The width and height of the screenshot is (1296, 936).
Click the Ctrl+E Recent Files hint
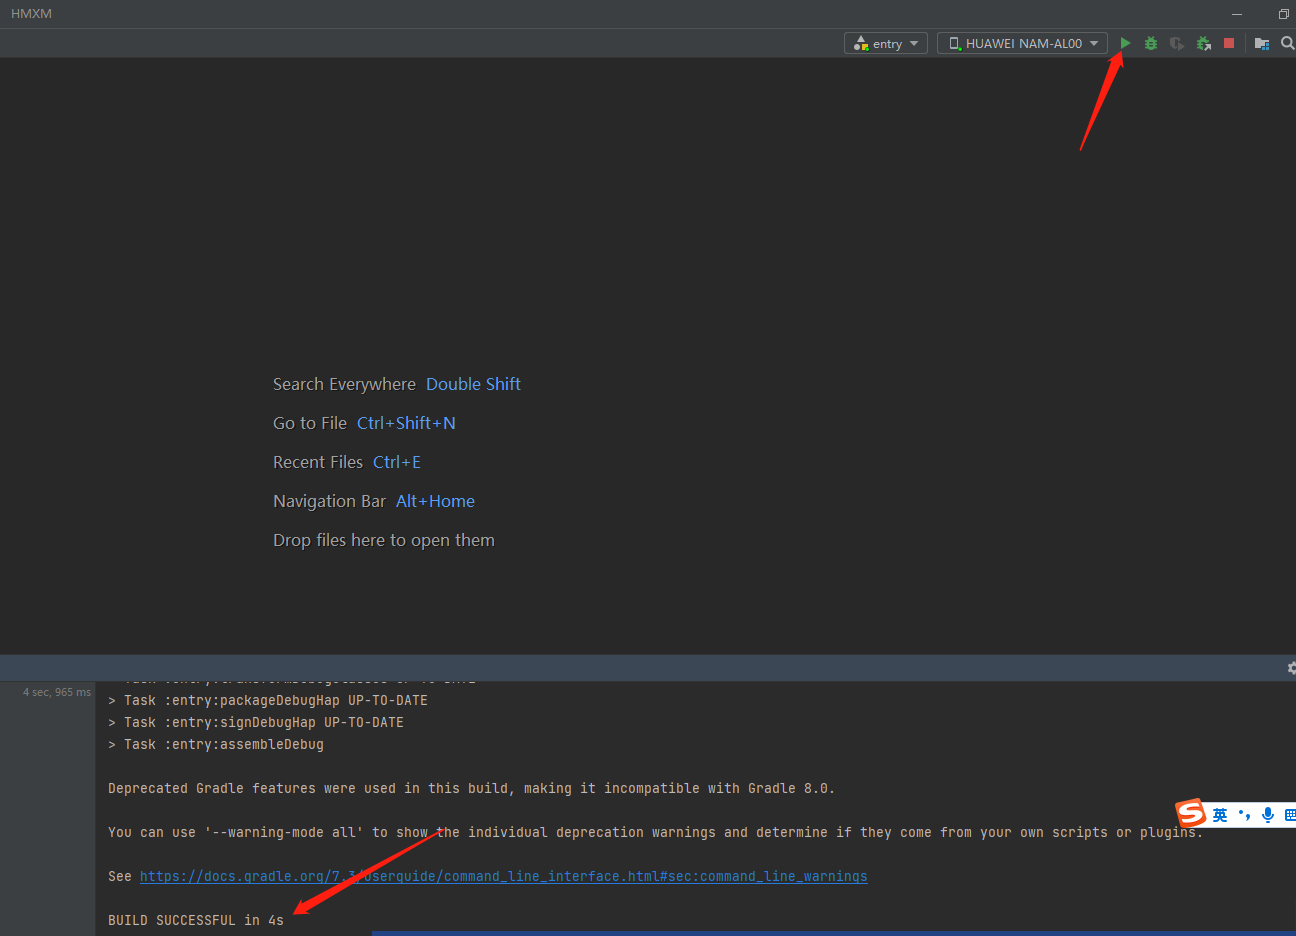coord(397,462)
